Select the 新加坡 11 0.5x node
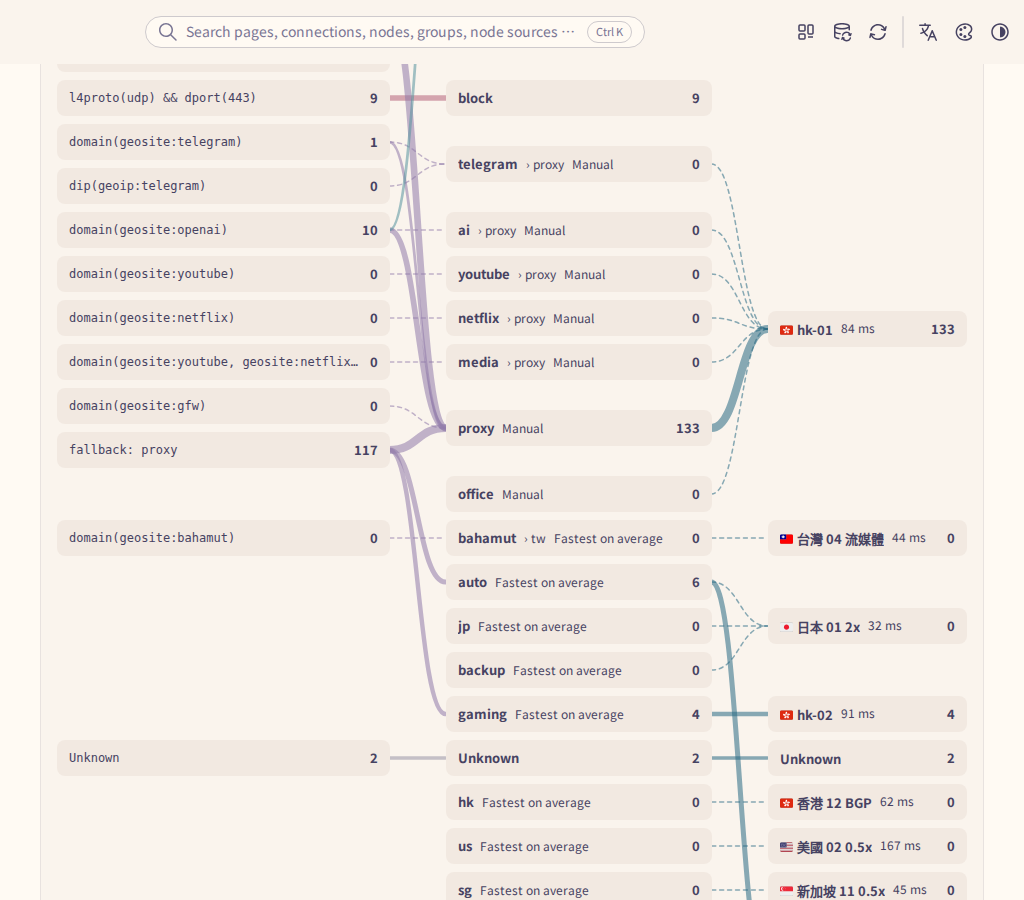Image resolution: width=1024 pixels, height=900 pixels. point(867,887)
